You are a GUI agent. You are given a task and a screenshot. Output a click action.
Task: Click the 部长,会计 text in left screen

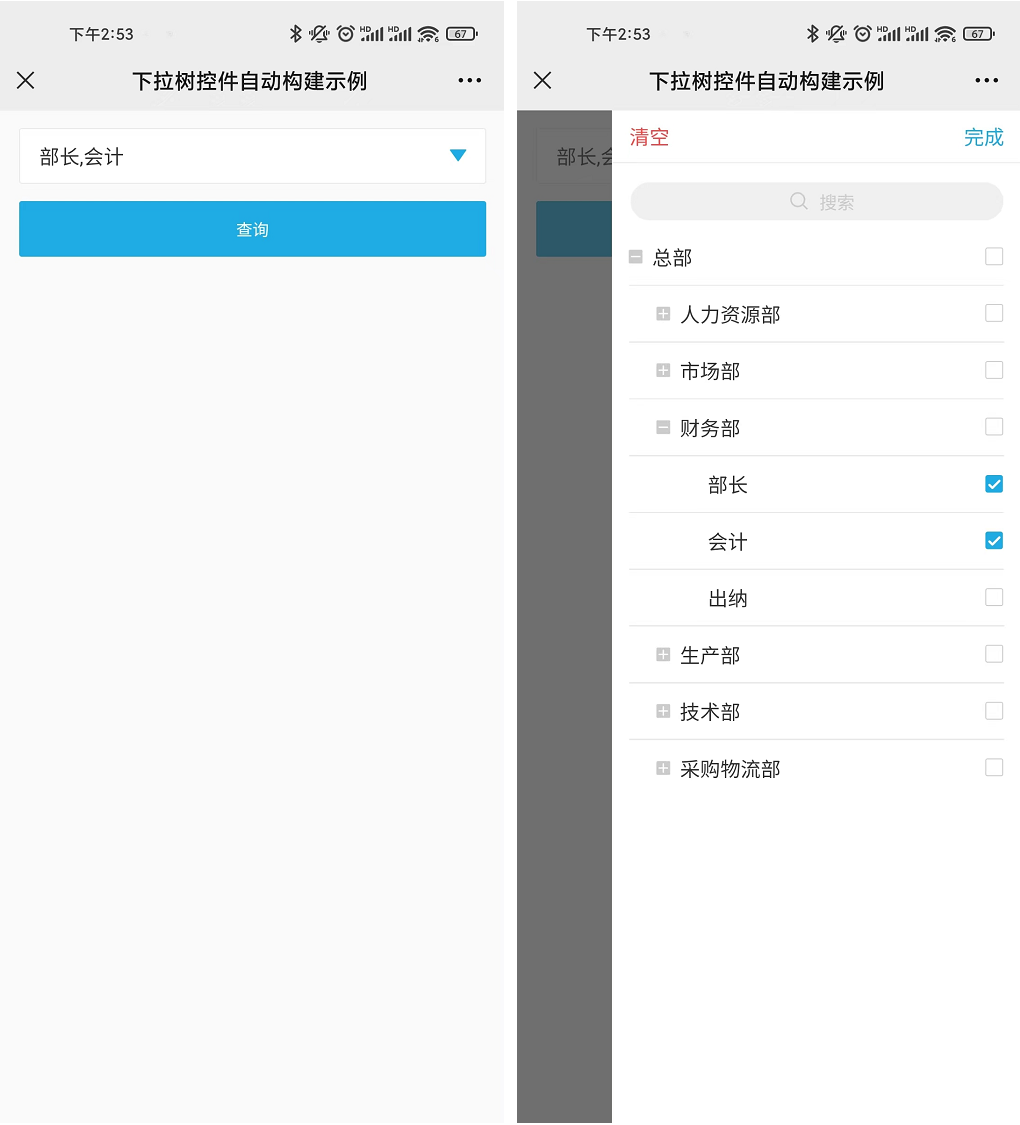(82, 156)
